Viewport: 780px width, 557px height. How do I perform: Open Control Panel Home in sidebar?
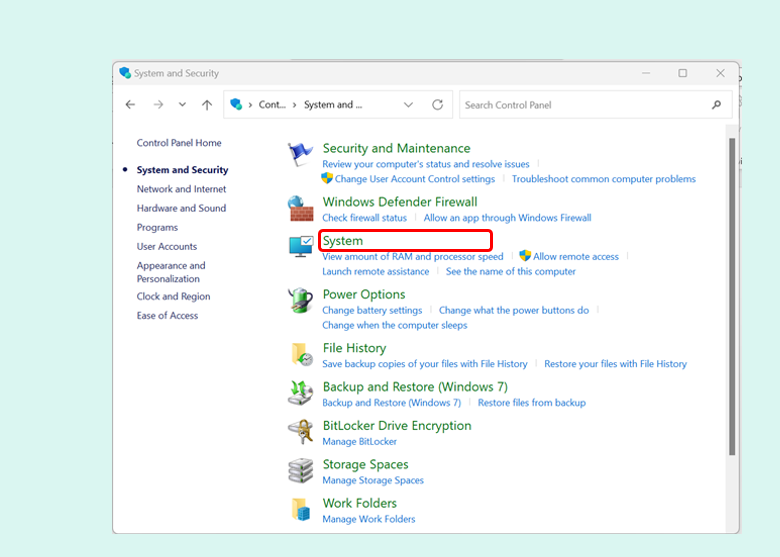(x=179, y=143)
